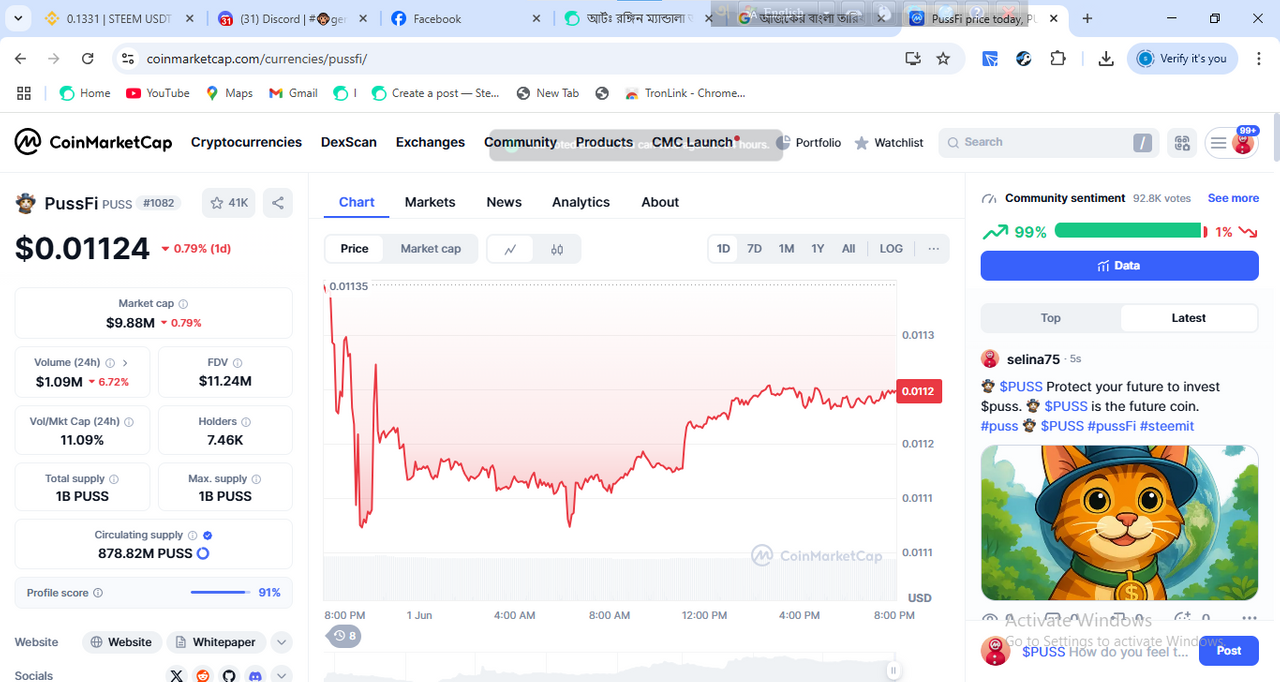Click See more in Community sentiment
Image resolution: width=1280 pixels, height=682 pixels.
coord(1233,198)
